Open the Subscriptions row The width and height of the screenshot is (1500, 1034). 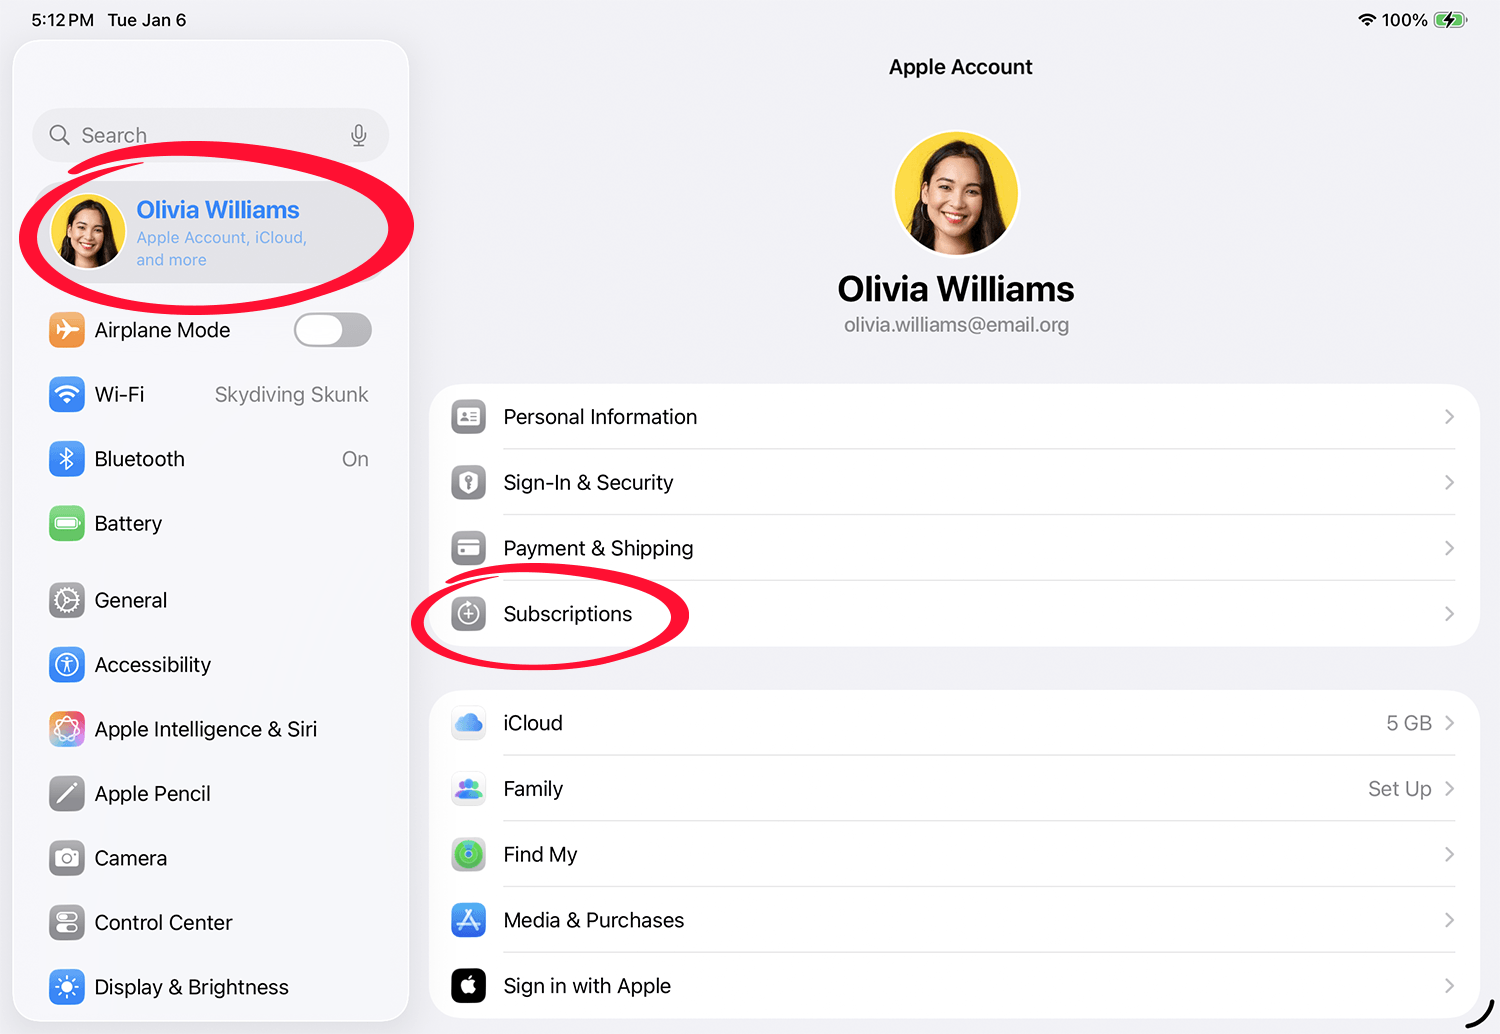[x=954, y=614]
